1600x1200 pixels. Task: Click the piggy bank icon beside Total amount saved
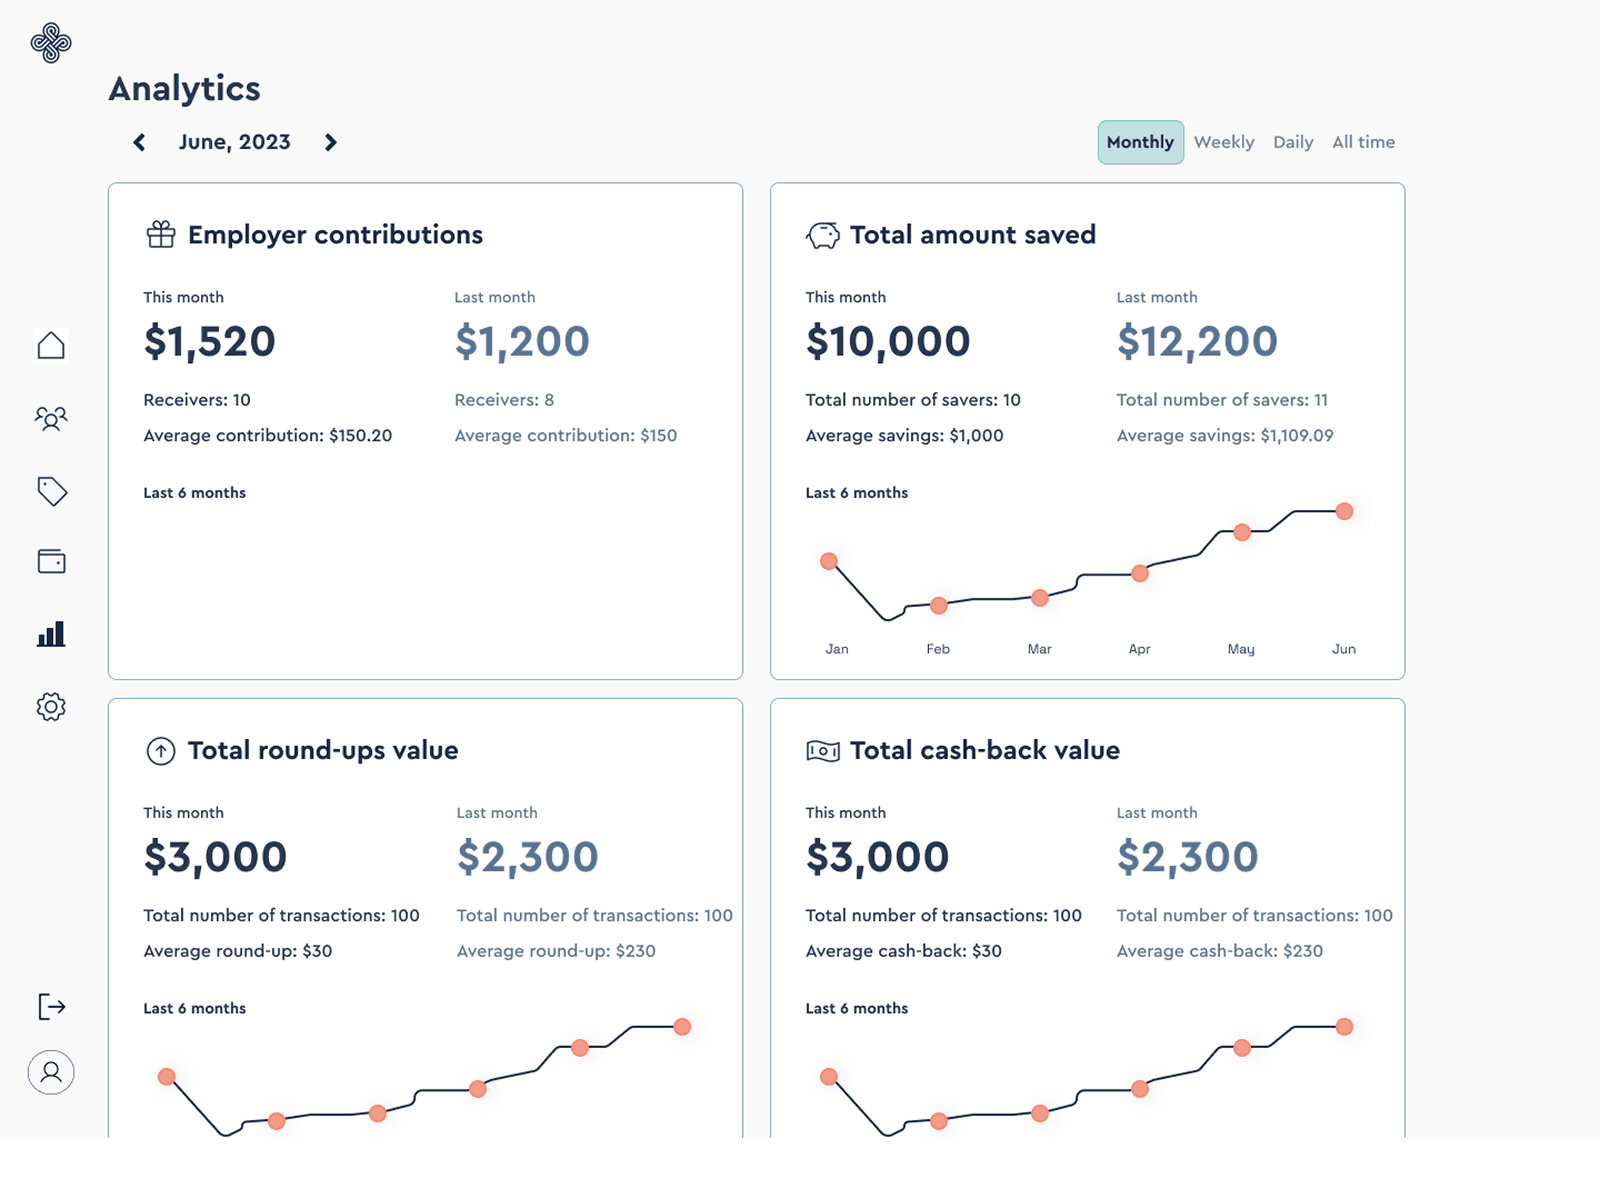tap(823, 236)
